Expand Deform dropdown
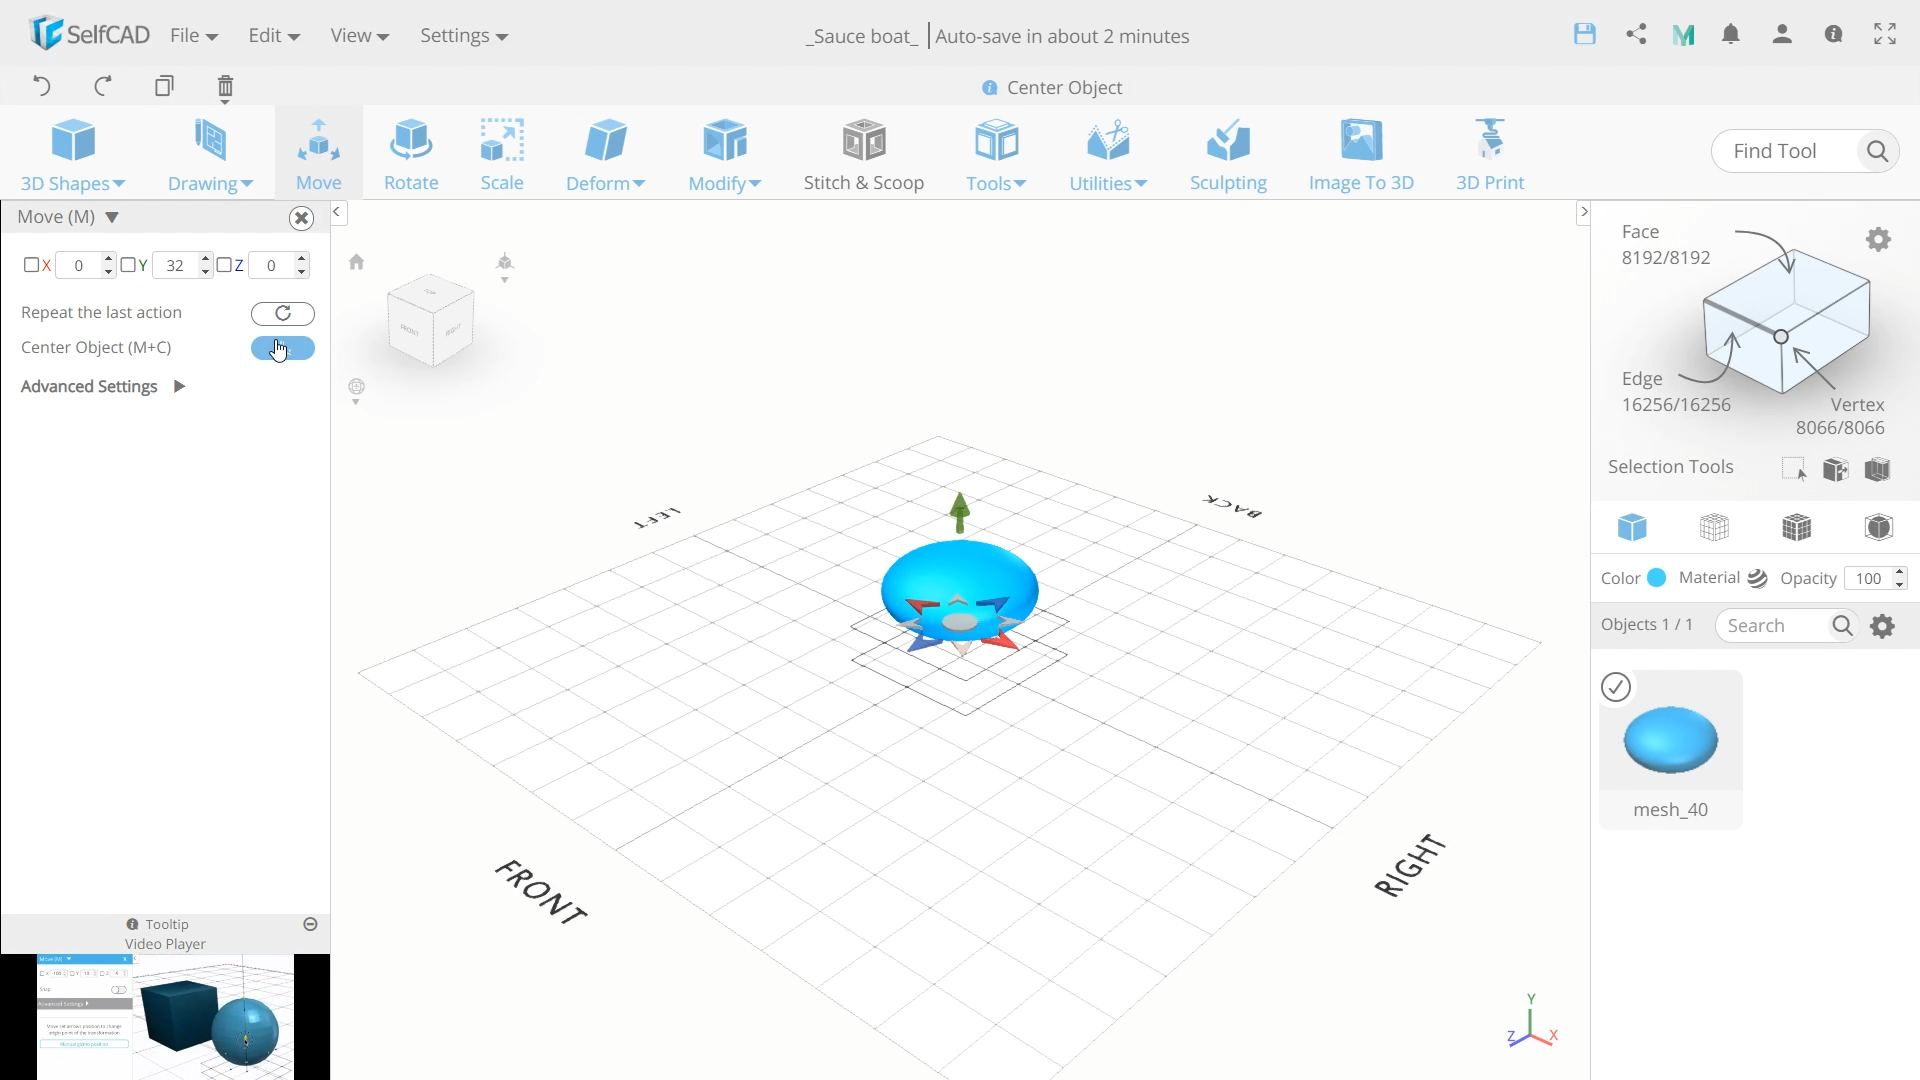 (x=605, y=155)
